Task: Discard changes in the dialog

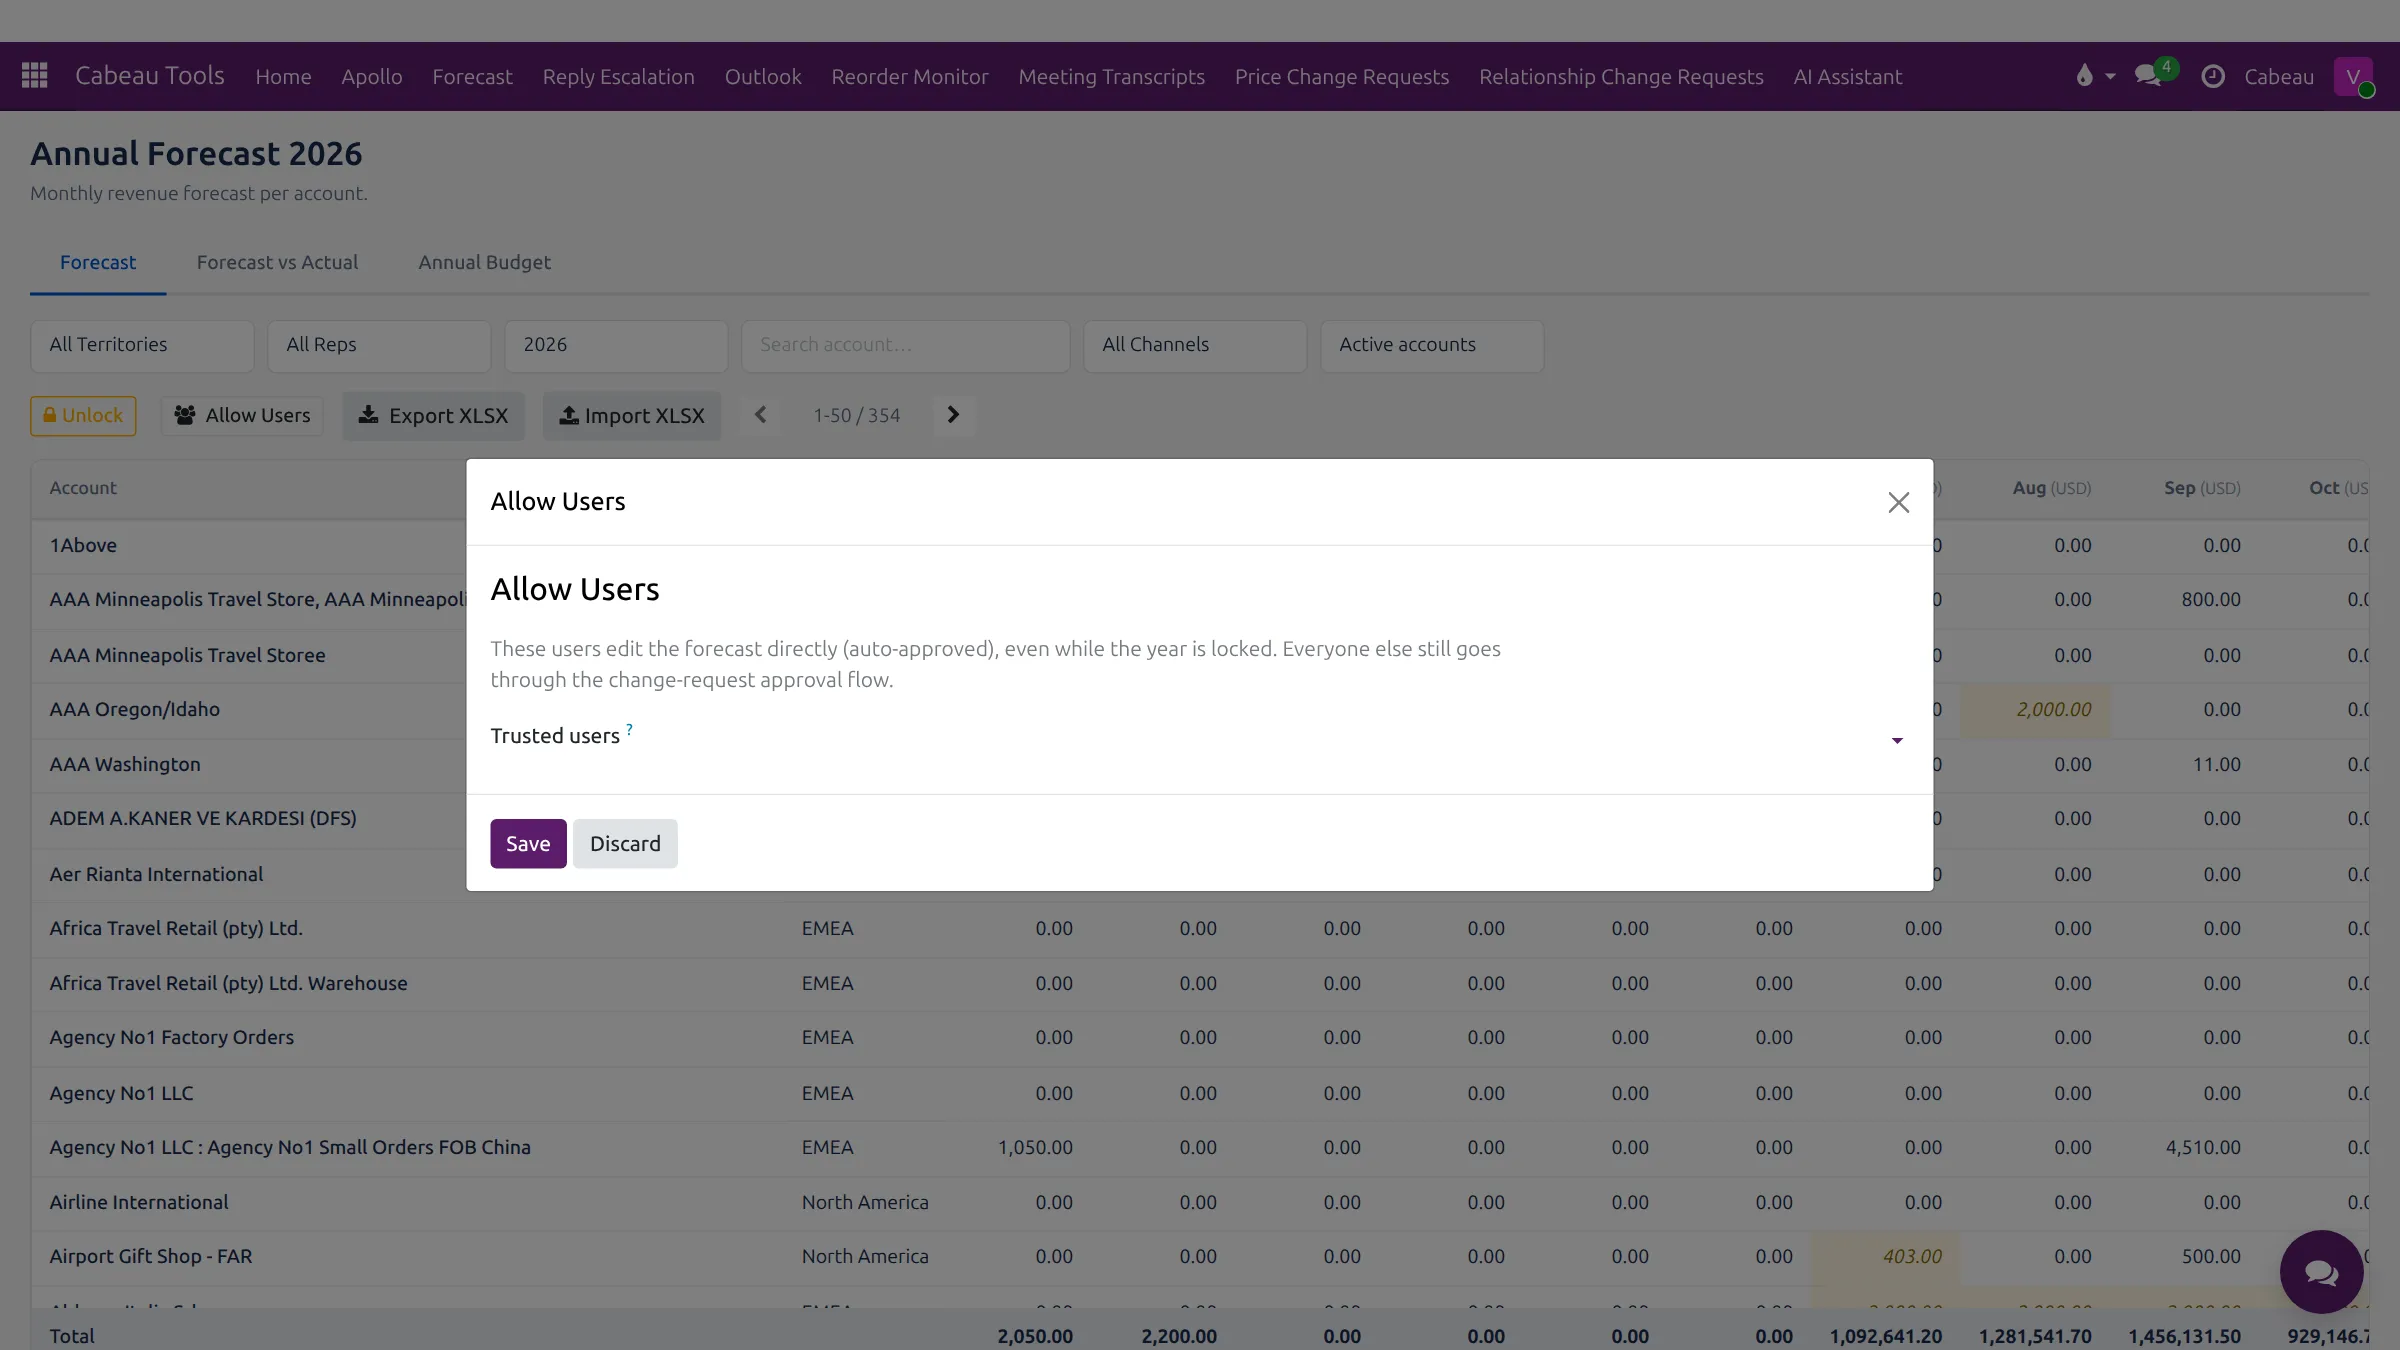Action: tap(625, 843)
